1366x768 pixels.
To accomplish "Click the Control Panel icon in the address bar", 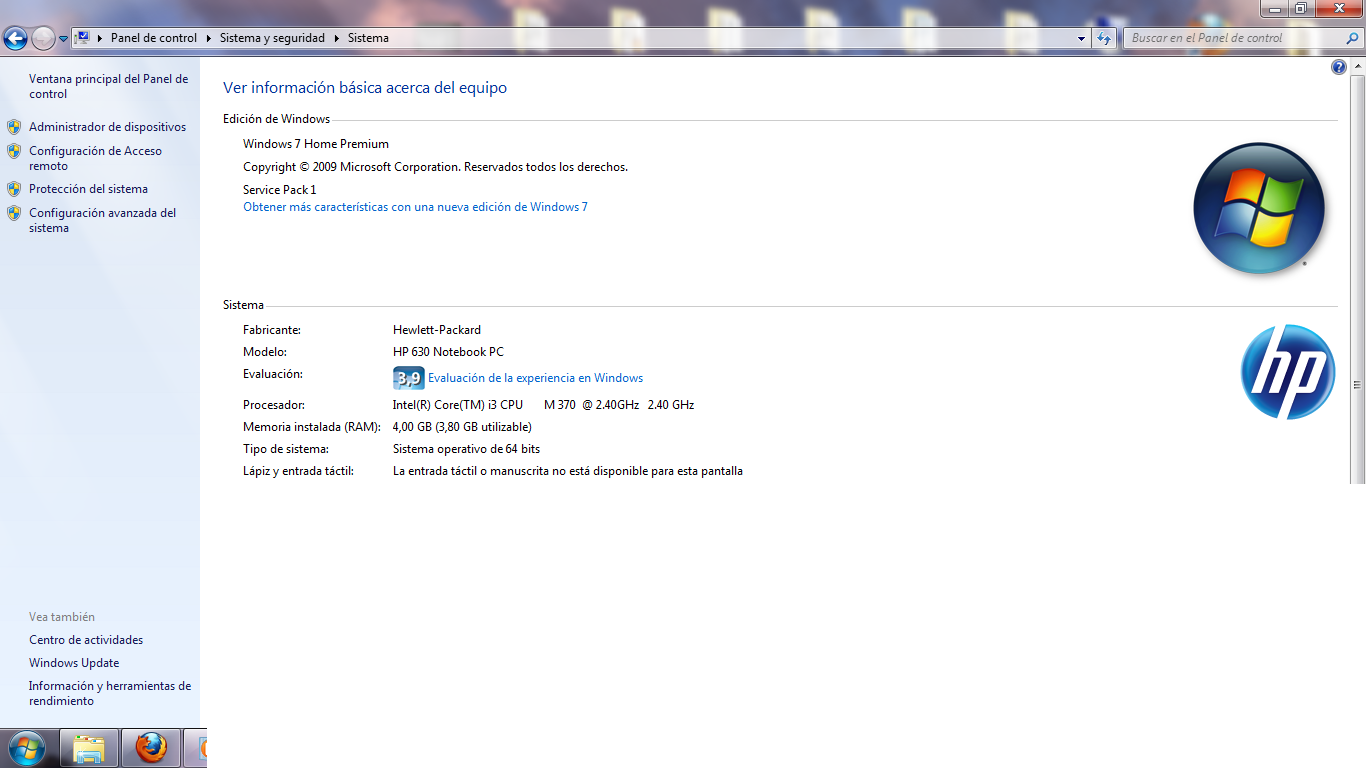I will pos(83,38).
